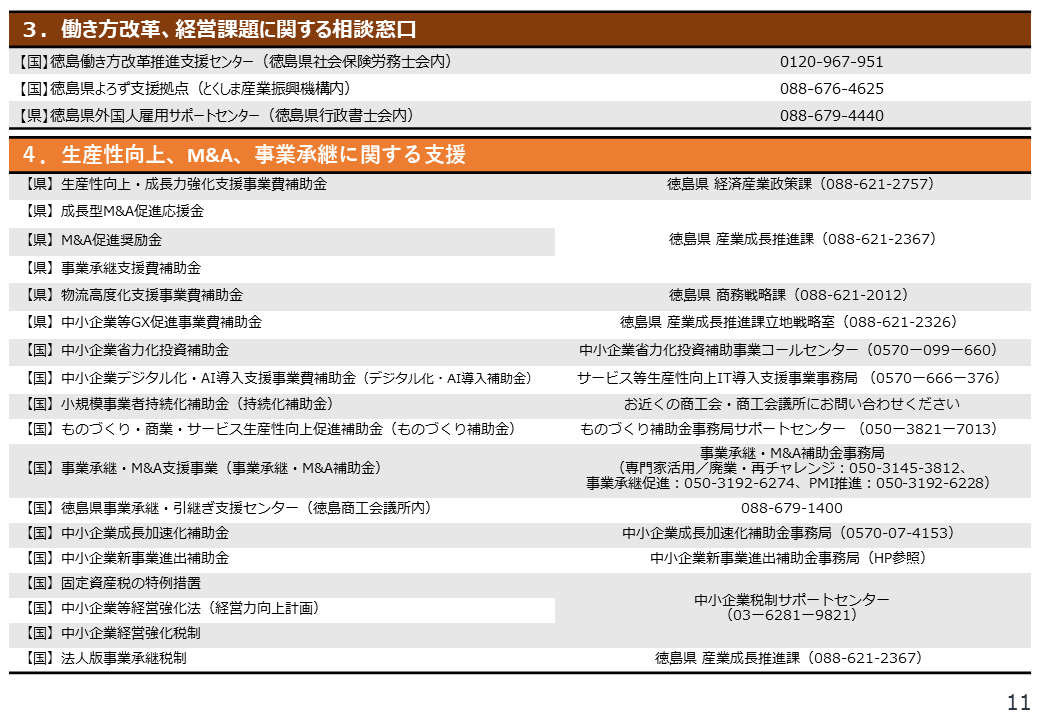The height and width of the screenshot is (720, 1040).
Task: Select 成長型M&A促進応援金 entry
Action: pos(114,211)
